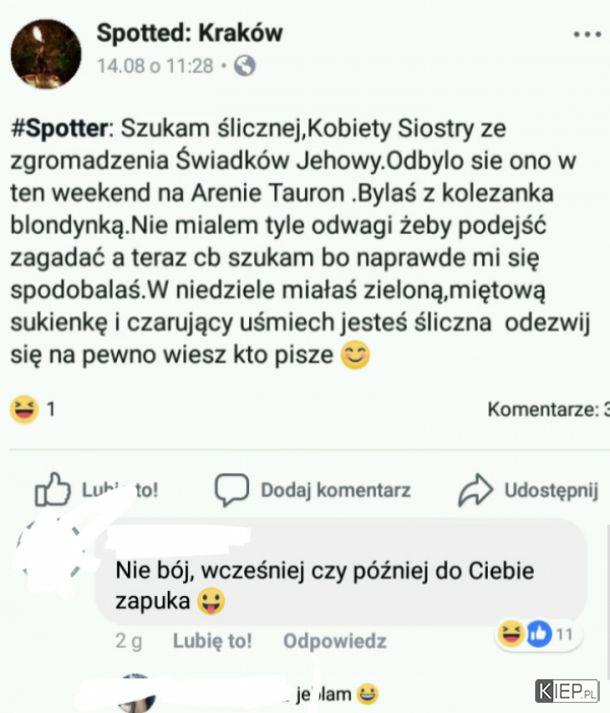
Task: Click the Spotted: Kraków profile picture
Action: (x=46, y=54)
